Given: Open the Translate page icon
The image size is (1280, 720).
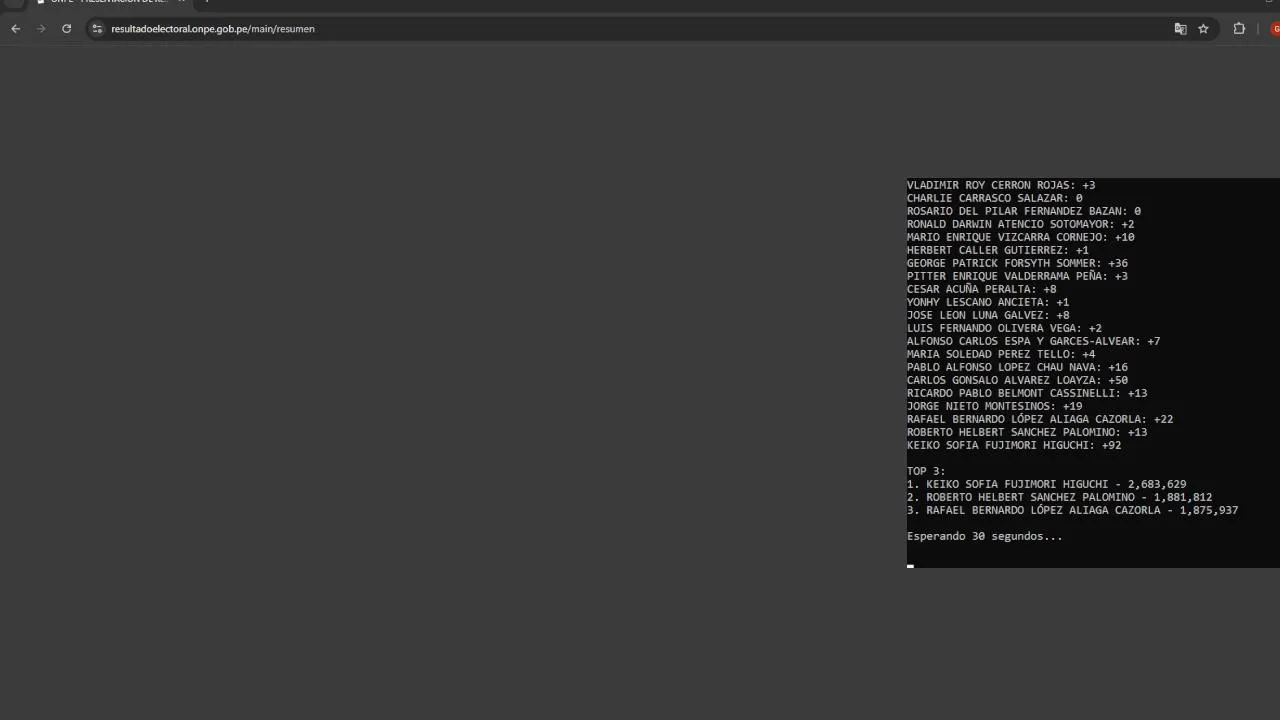Looking at the screenshot, I should [1180, 29].
